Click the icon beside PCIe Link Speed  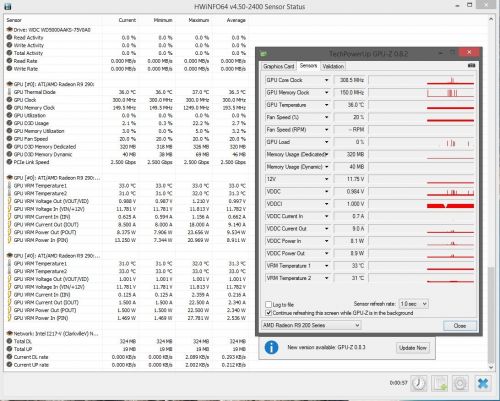[x=9, y=162]
